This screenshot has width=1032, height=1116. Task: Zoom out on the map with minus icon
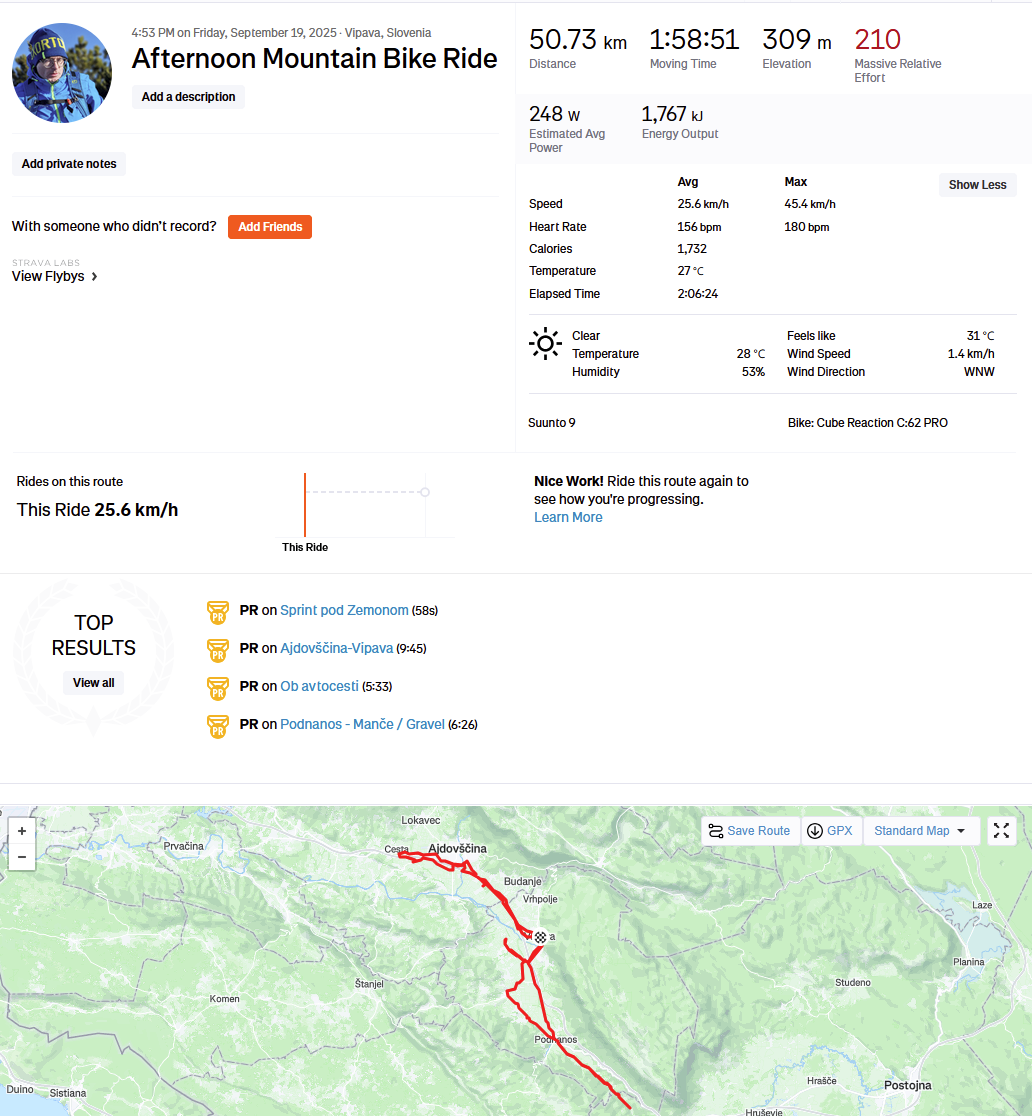point(22,857)
